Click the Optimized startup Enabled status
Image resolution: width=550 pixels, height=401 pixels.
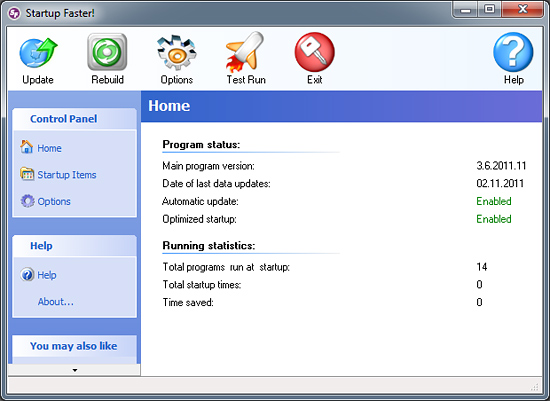click(494, 219)
